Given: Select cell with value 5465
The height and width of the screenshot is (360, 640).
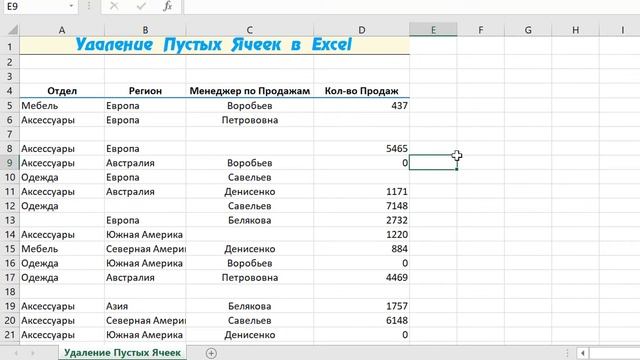Looking at the screenshot, I should [362, 149].
